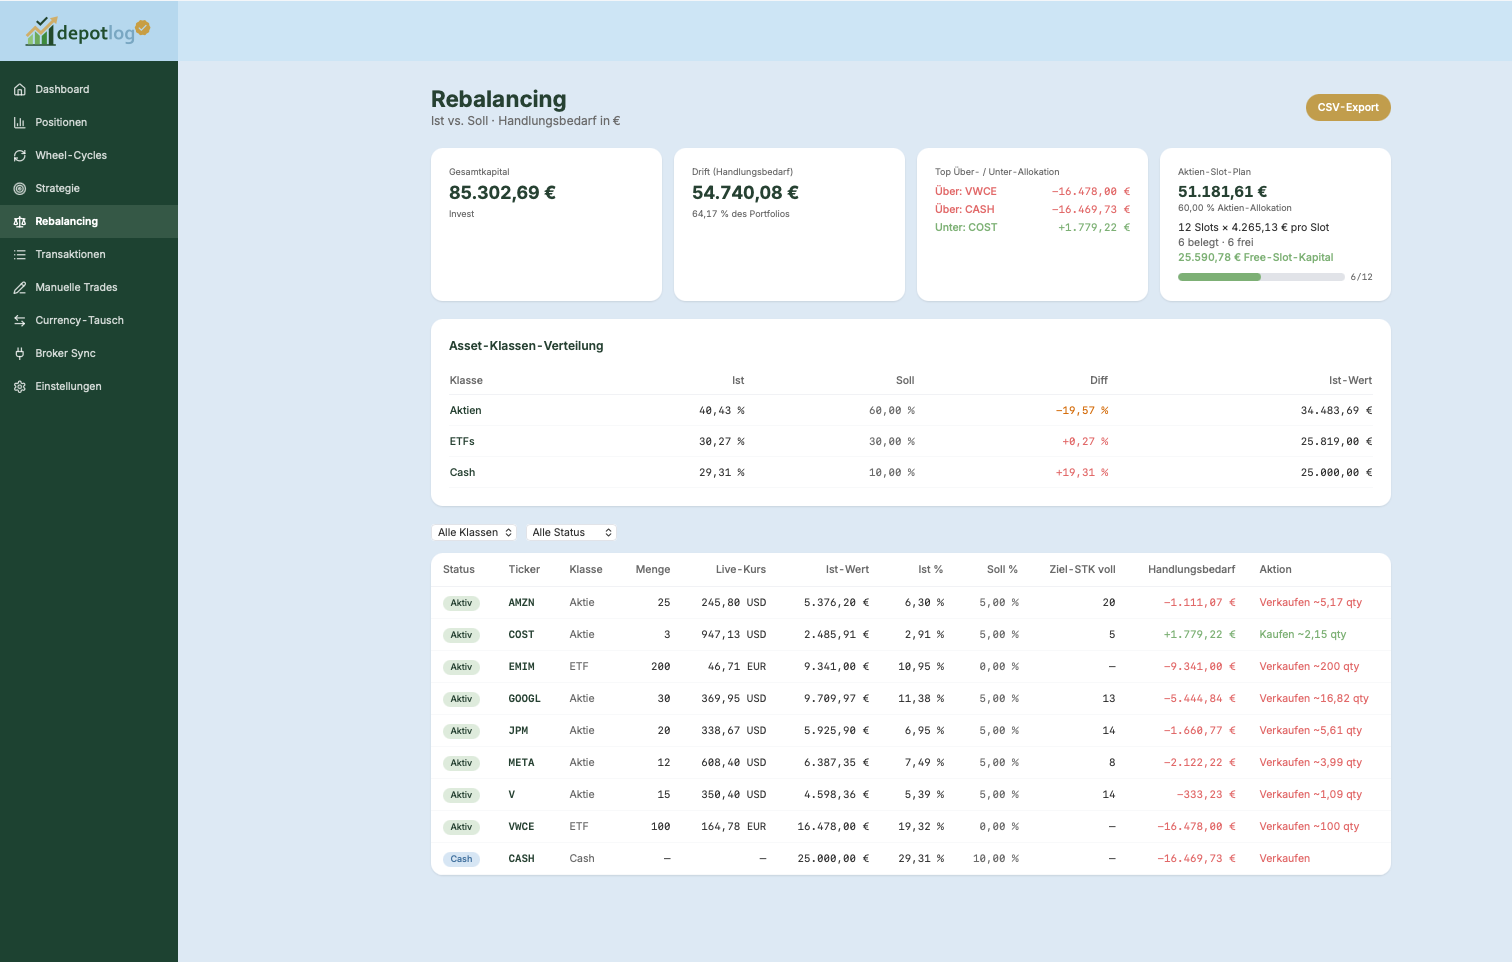Click Verkaufen ~5,17 qty action

tap(1310, 603)
